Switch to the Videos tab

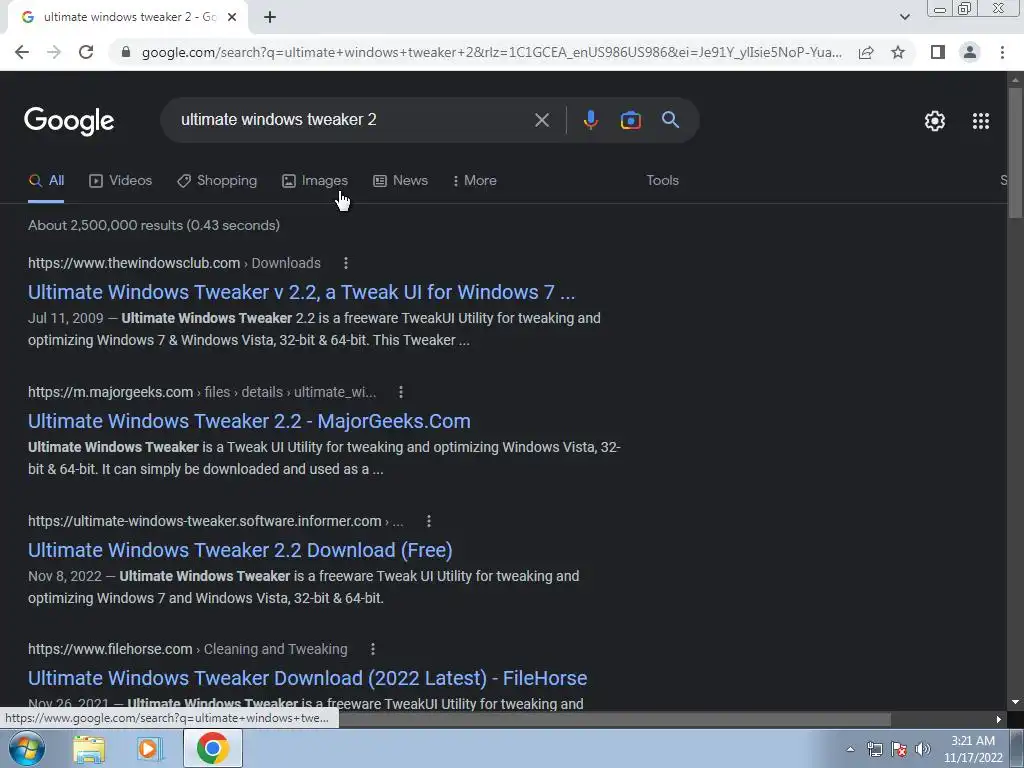coord(121,181)
